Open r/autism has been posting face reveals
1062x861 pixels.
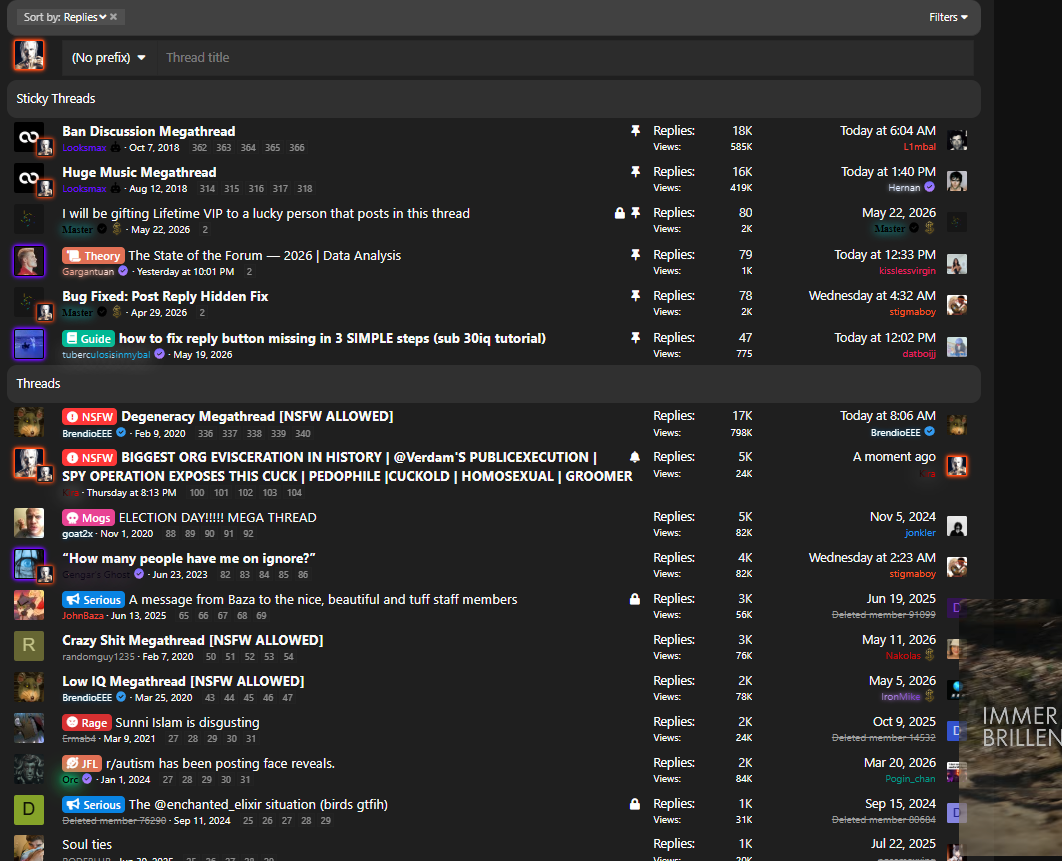click(221, 763)
